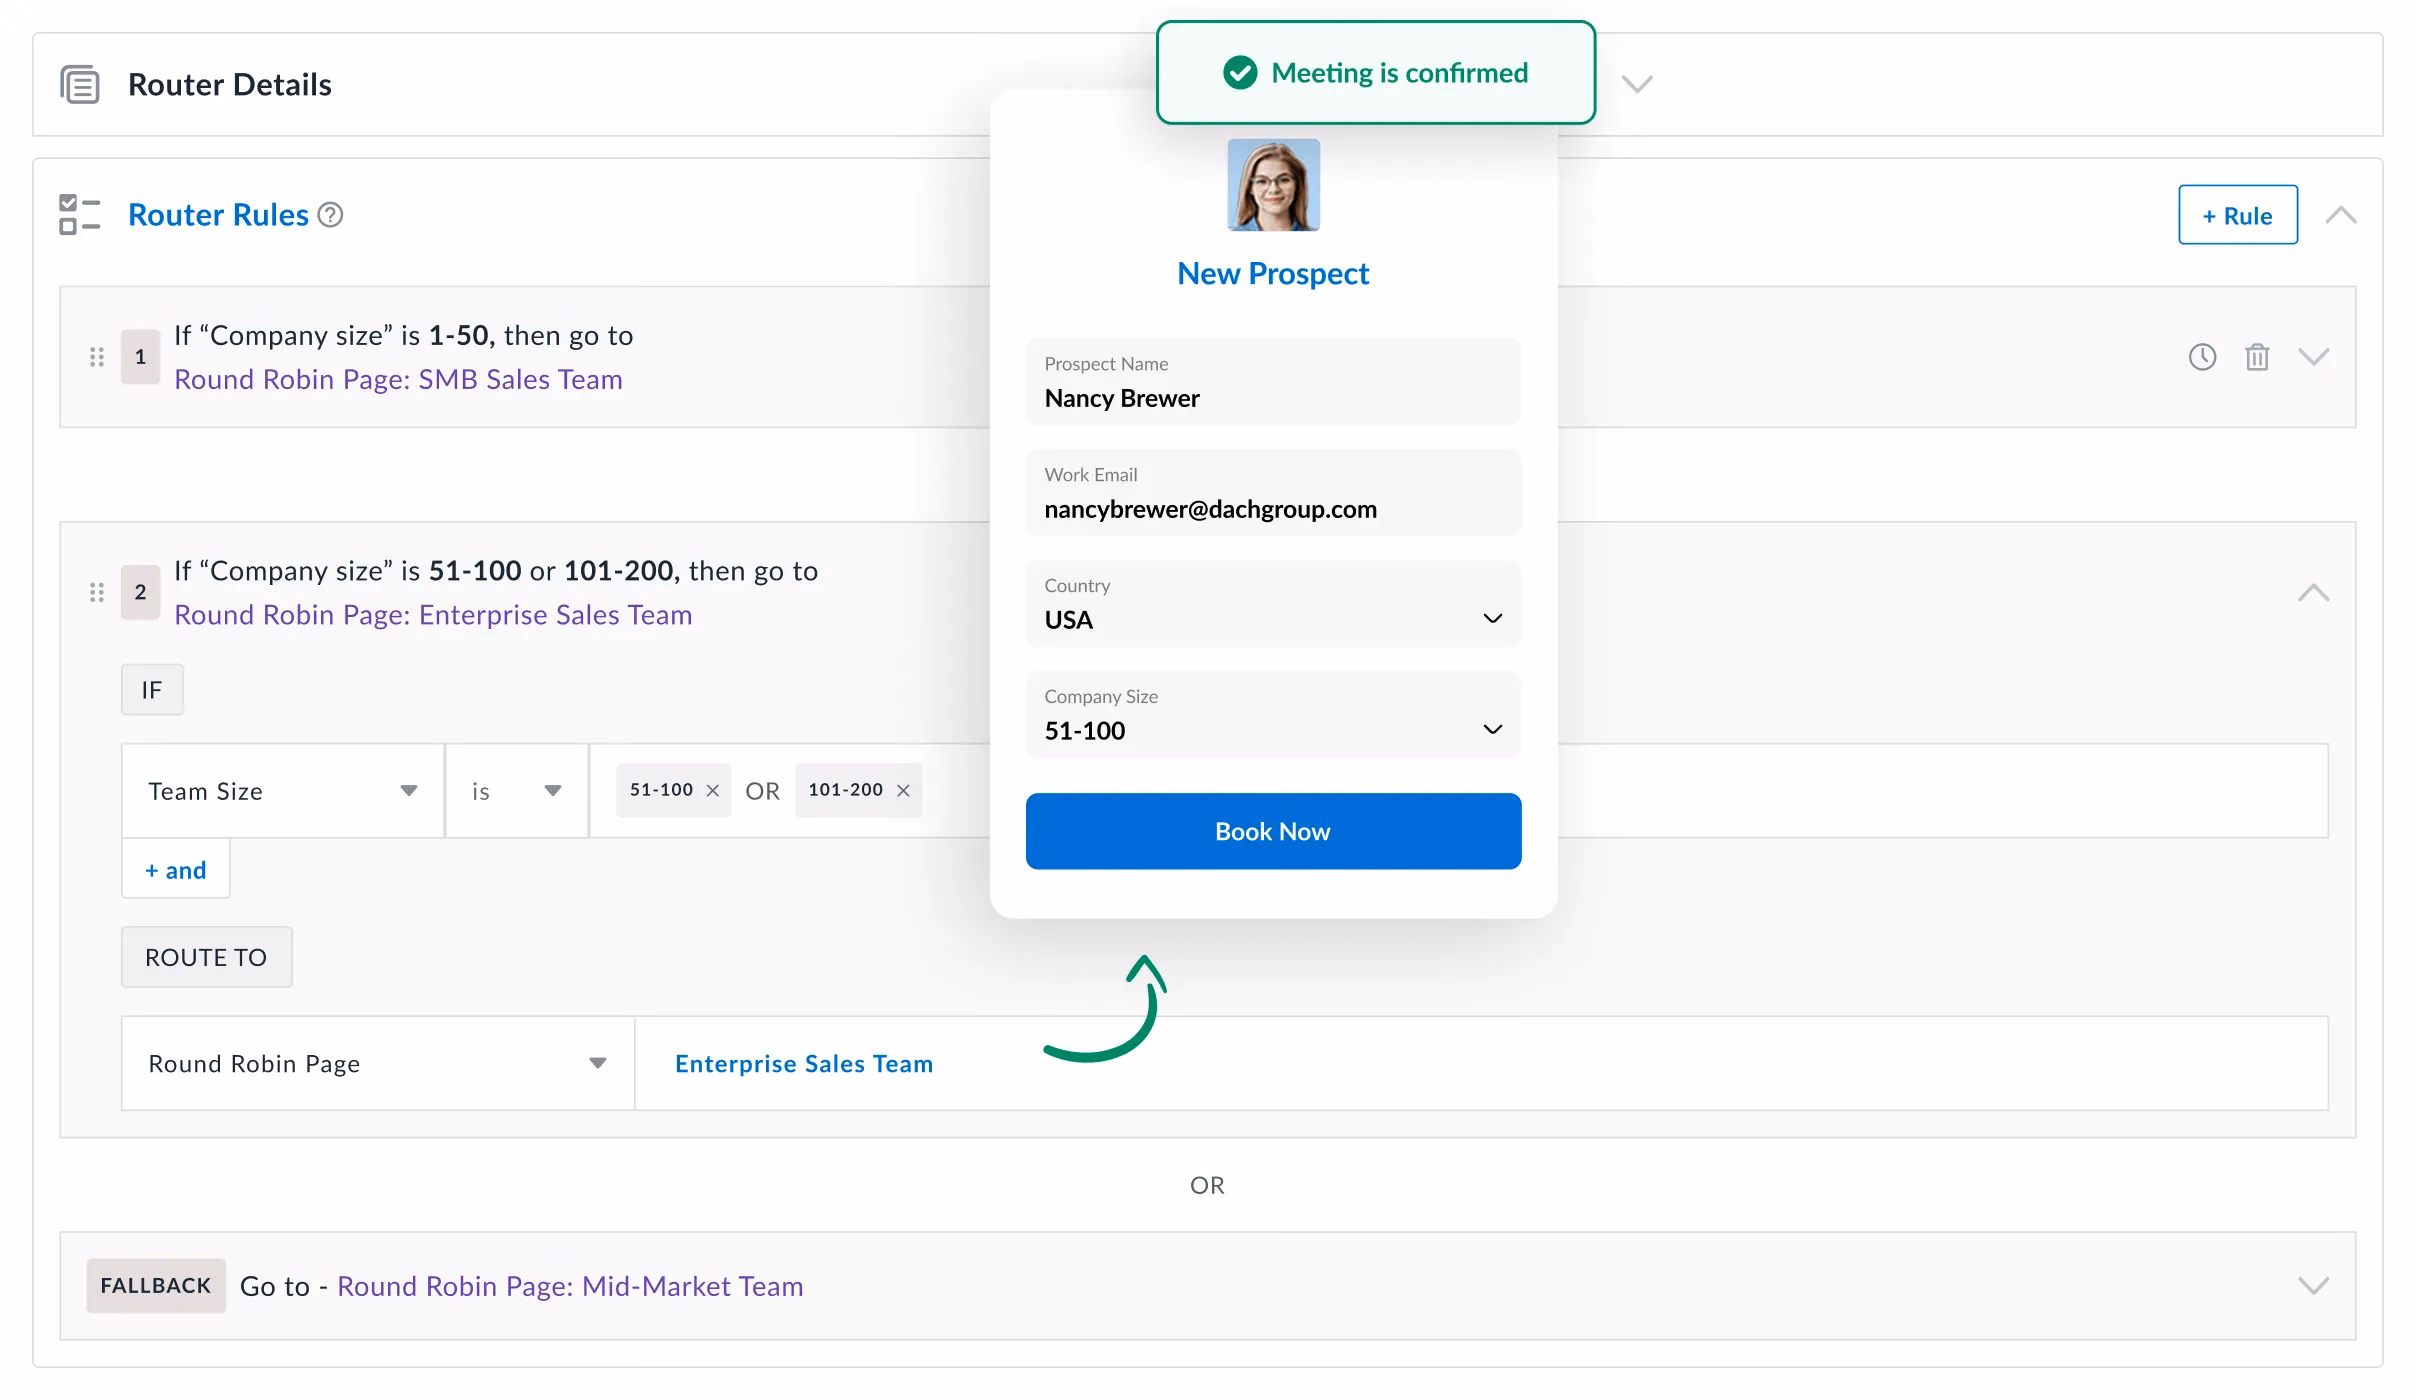The width and height of the screenshot is (2416, 1400).
Task: Click the Enterprise Sales Team link
Action: pos(803,1063)
